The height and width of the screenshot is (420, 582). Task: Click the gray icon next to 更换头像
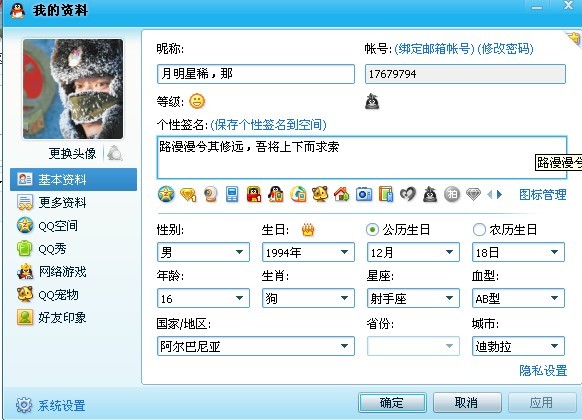(115, 153)
